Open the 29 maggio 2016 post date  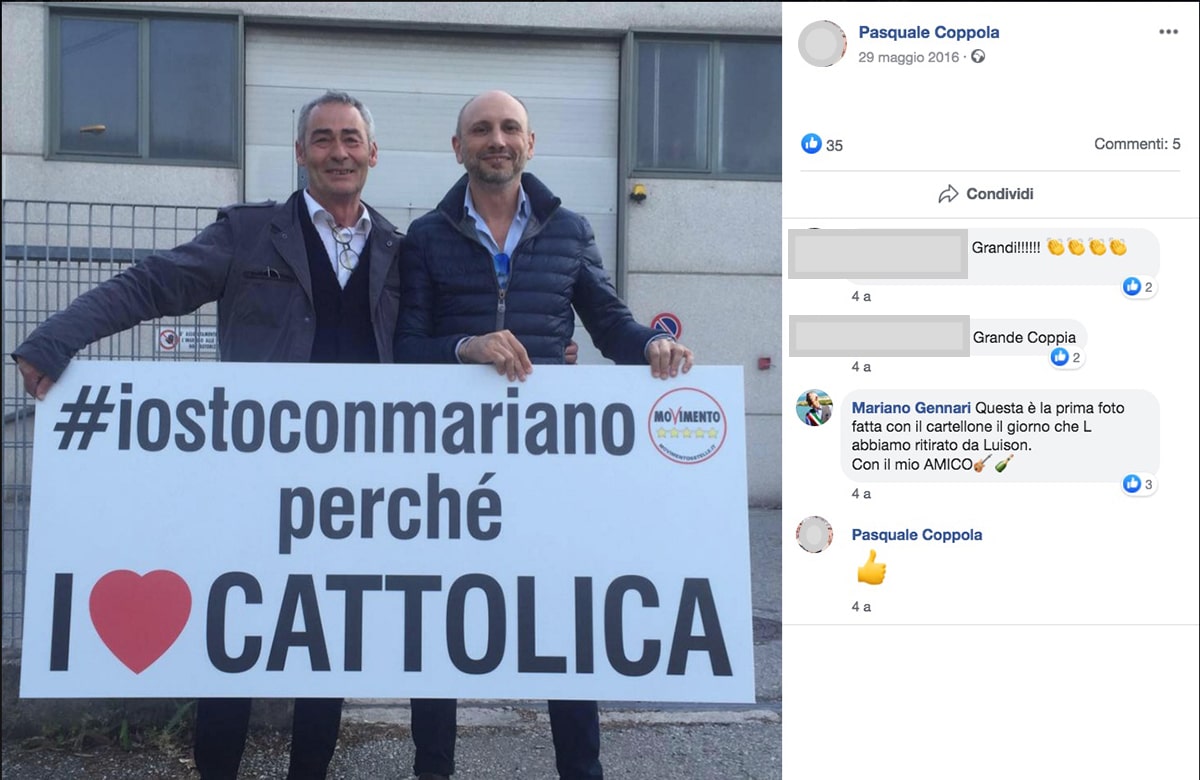[908, 57]
